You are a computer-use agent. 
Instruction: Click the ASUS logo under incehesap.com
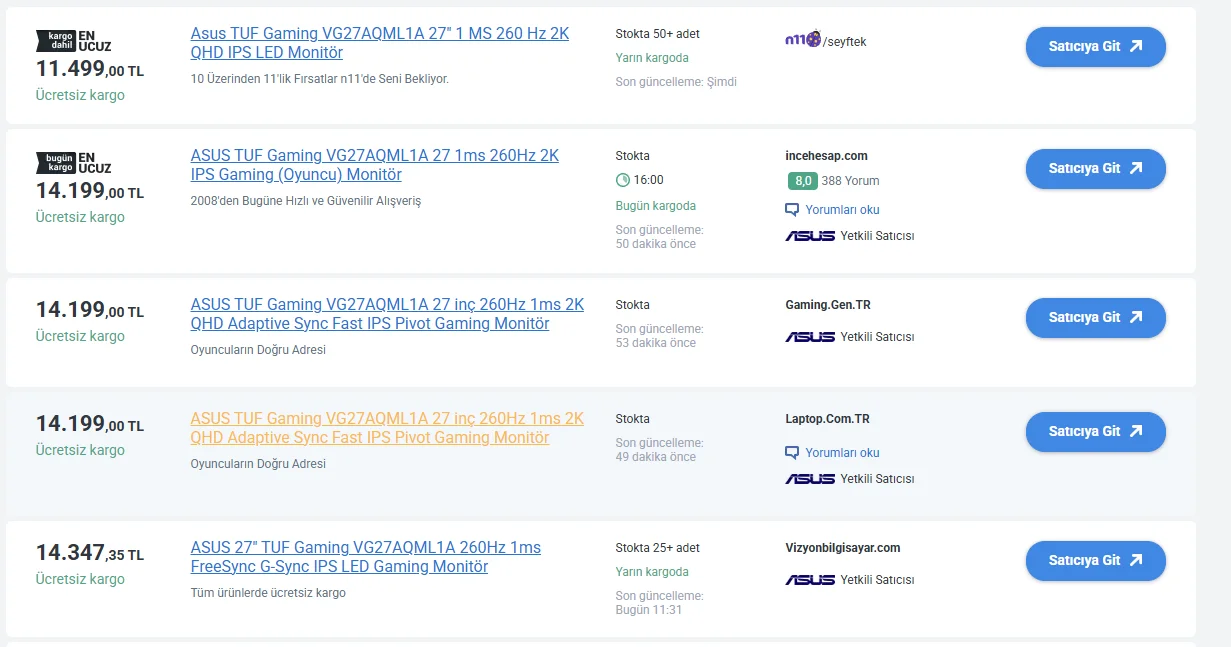[810, 237]
